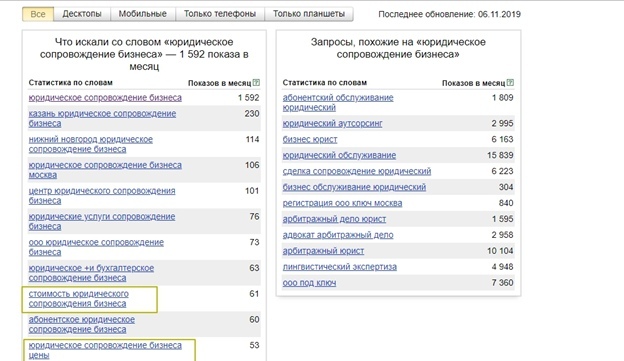
Task: Open the «Только планшеты» tab
Action: 309,14
